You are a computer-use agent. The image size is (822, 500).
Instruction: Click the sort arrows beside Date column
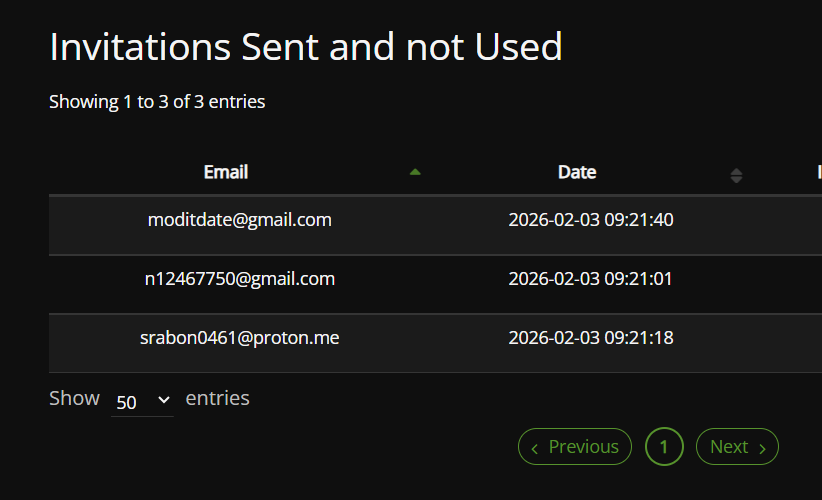coord(736,175)
